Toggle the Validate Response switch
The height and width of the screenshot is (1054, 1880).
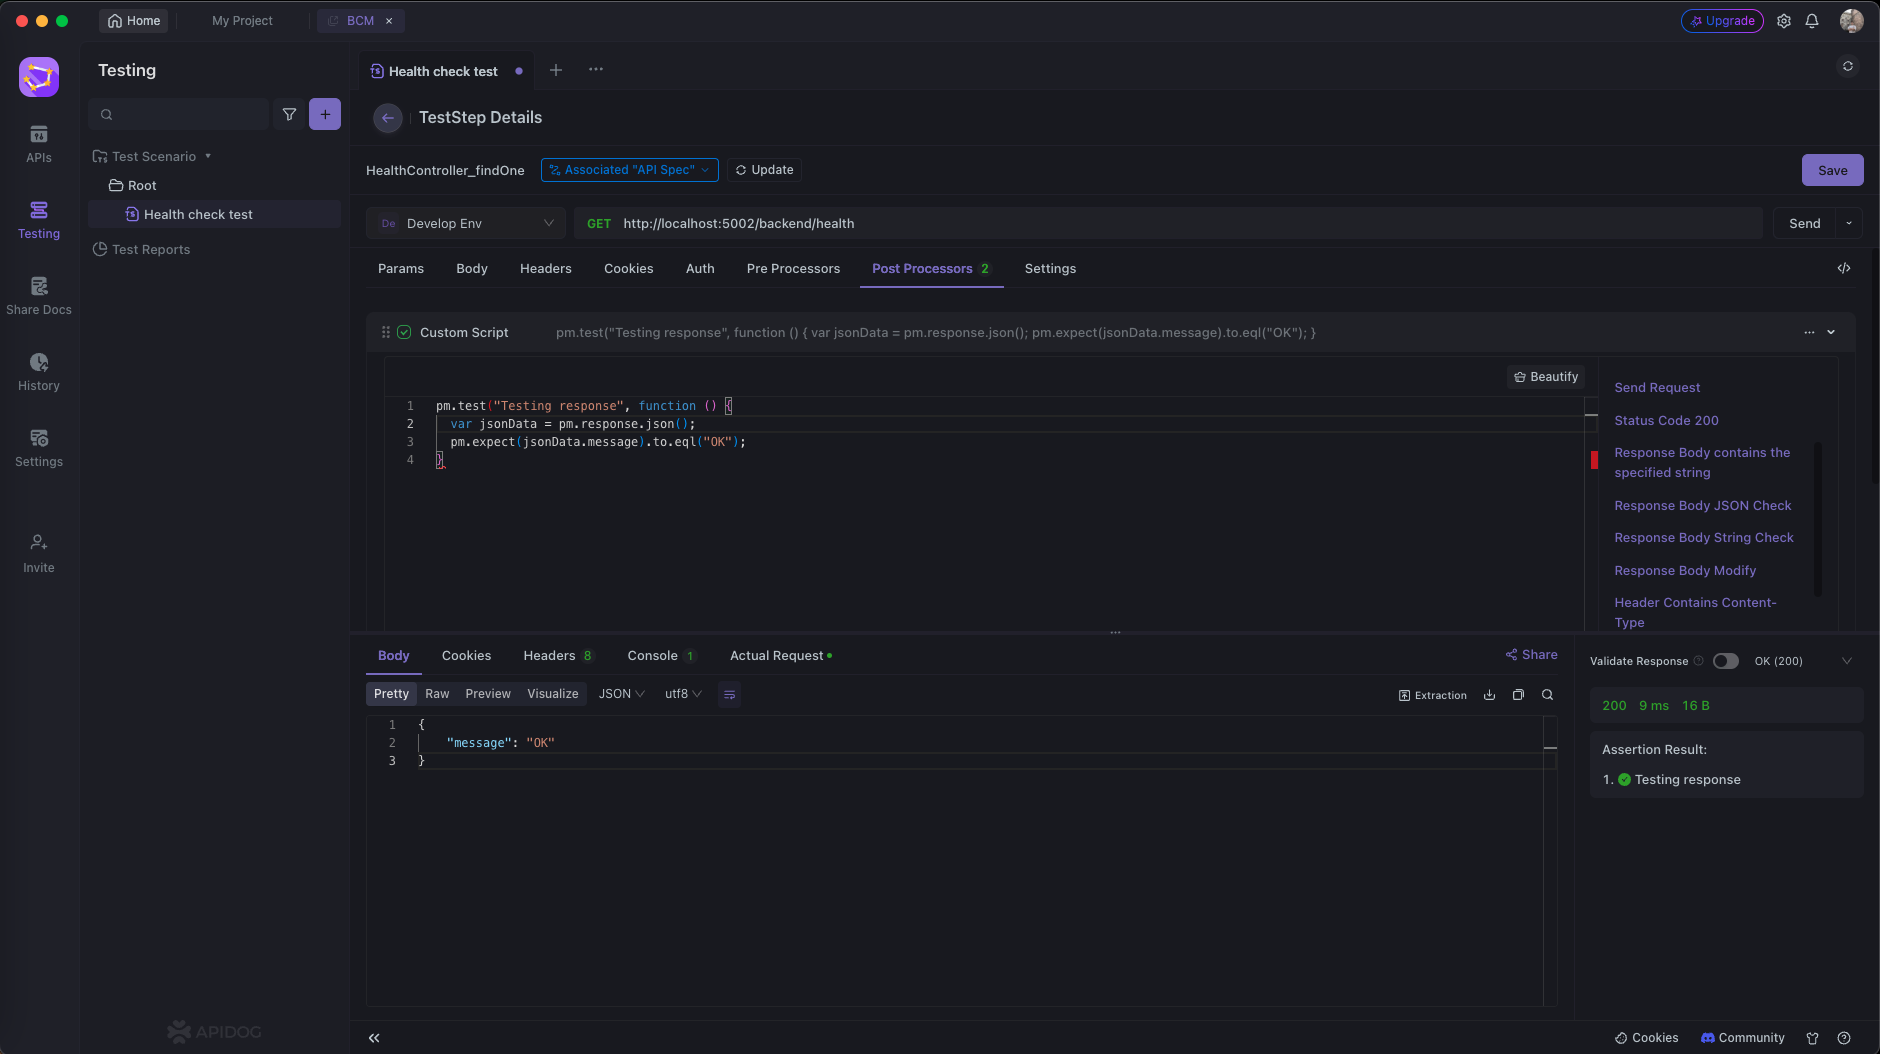1726,661
